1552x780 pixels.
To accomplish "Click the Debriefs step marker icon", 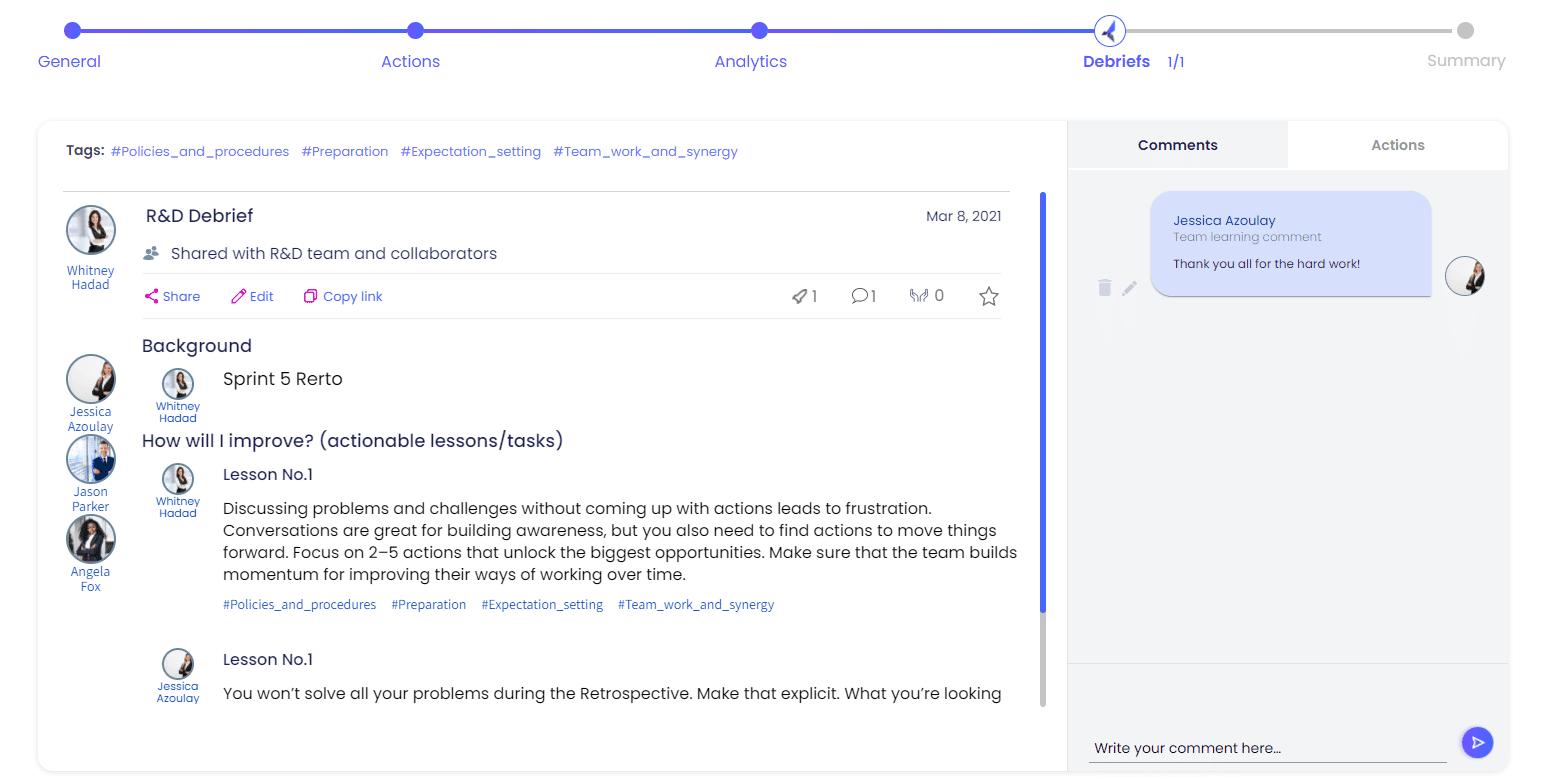I will click(1109, 31).
